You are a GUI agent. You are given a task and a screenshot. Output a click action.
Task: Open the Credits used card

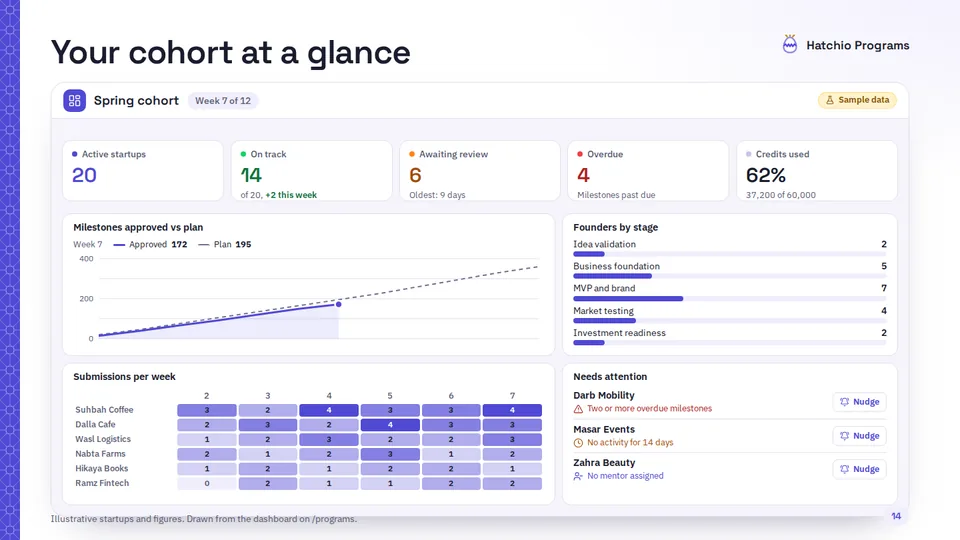(x=817, y=171)
